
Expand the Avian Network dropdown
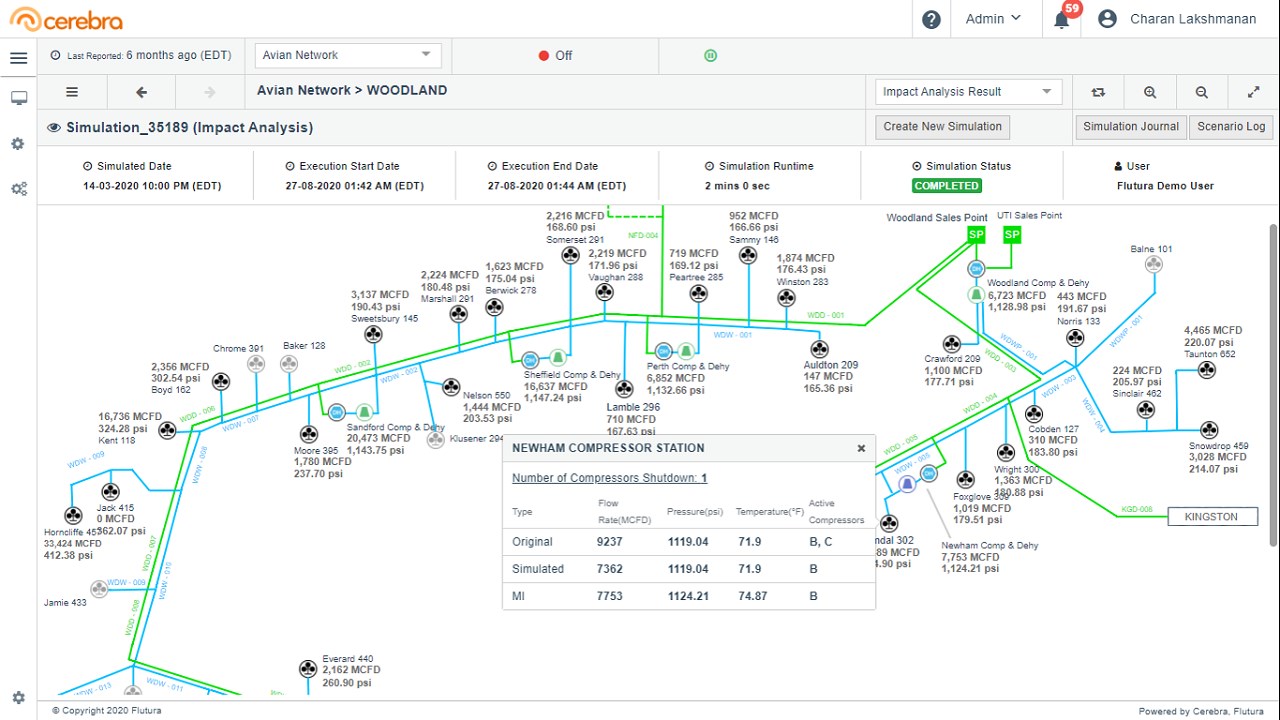click(347, 56)
